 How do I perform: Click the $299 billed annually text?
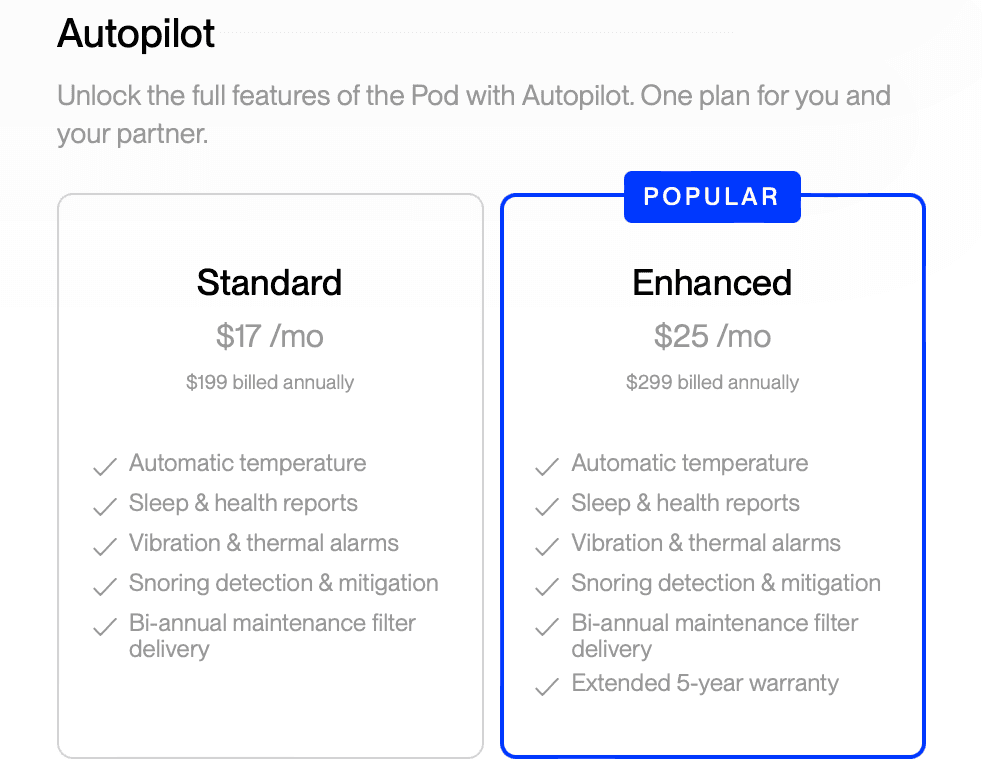tap(712, 382)
